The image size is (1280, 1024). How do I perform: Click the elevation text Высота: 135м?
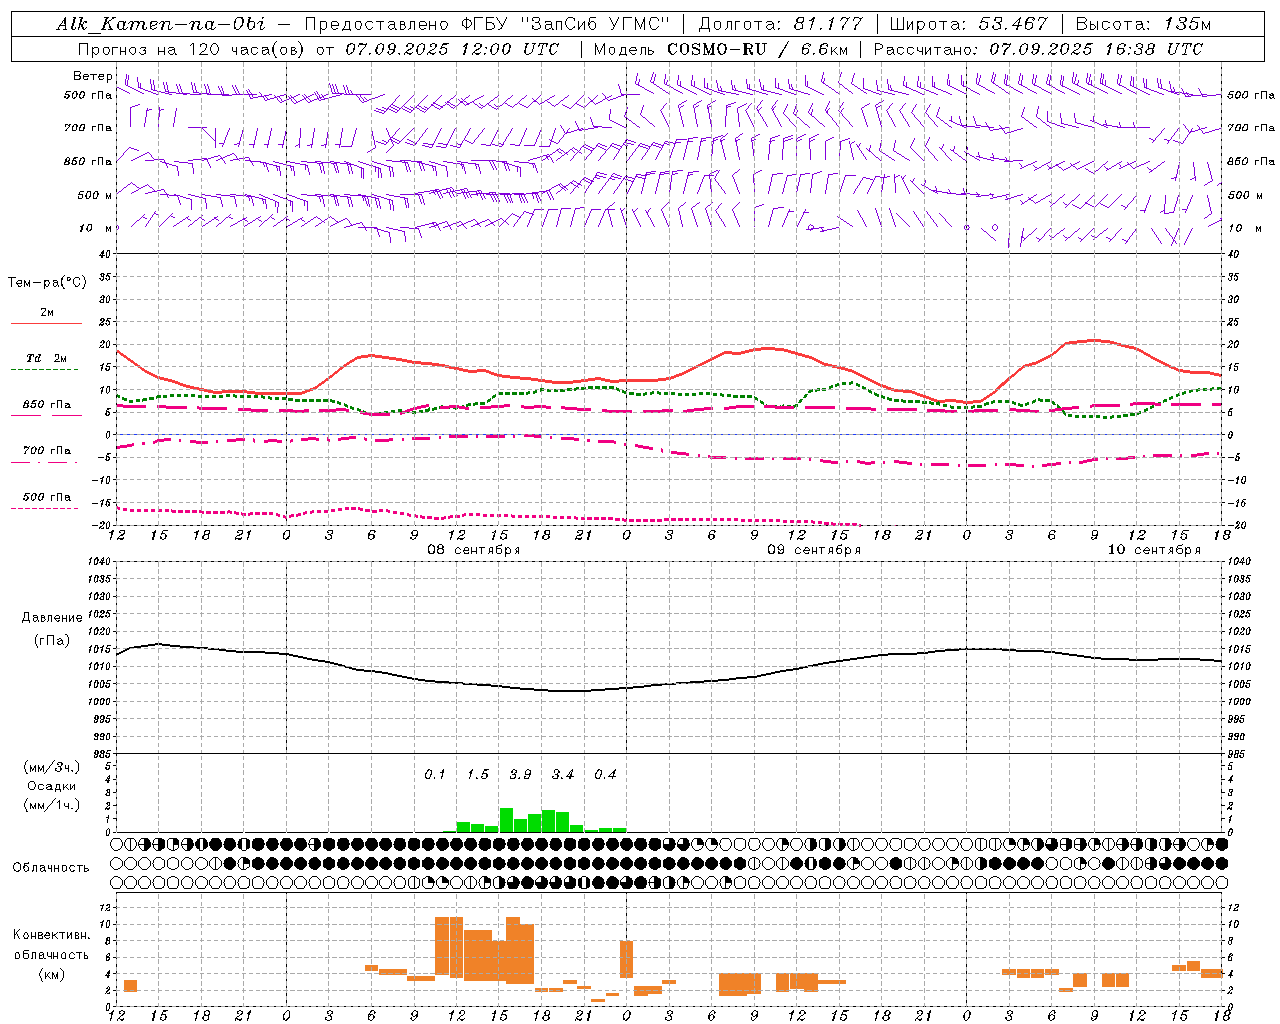pos(1143,24)
